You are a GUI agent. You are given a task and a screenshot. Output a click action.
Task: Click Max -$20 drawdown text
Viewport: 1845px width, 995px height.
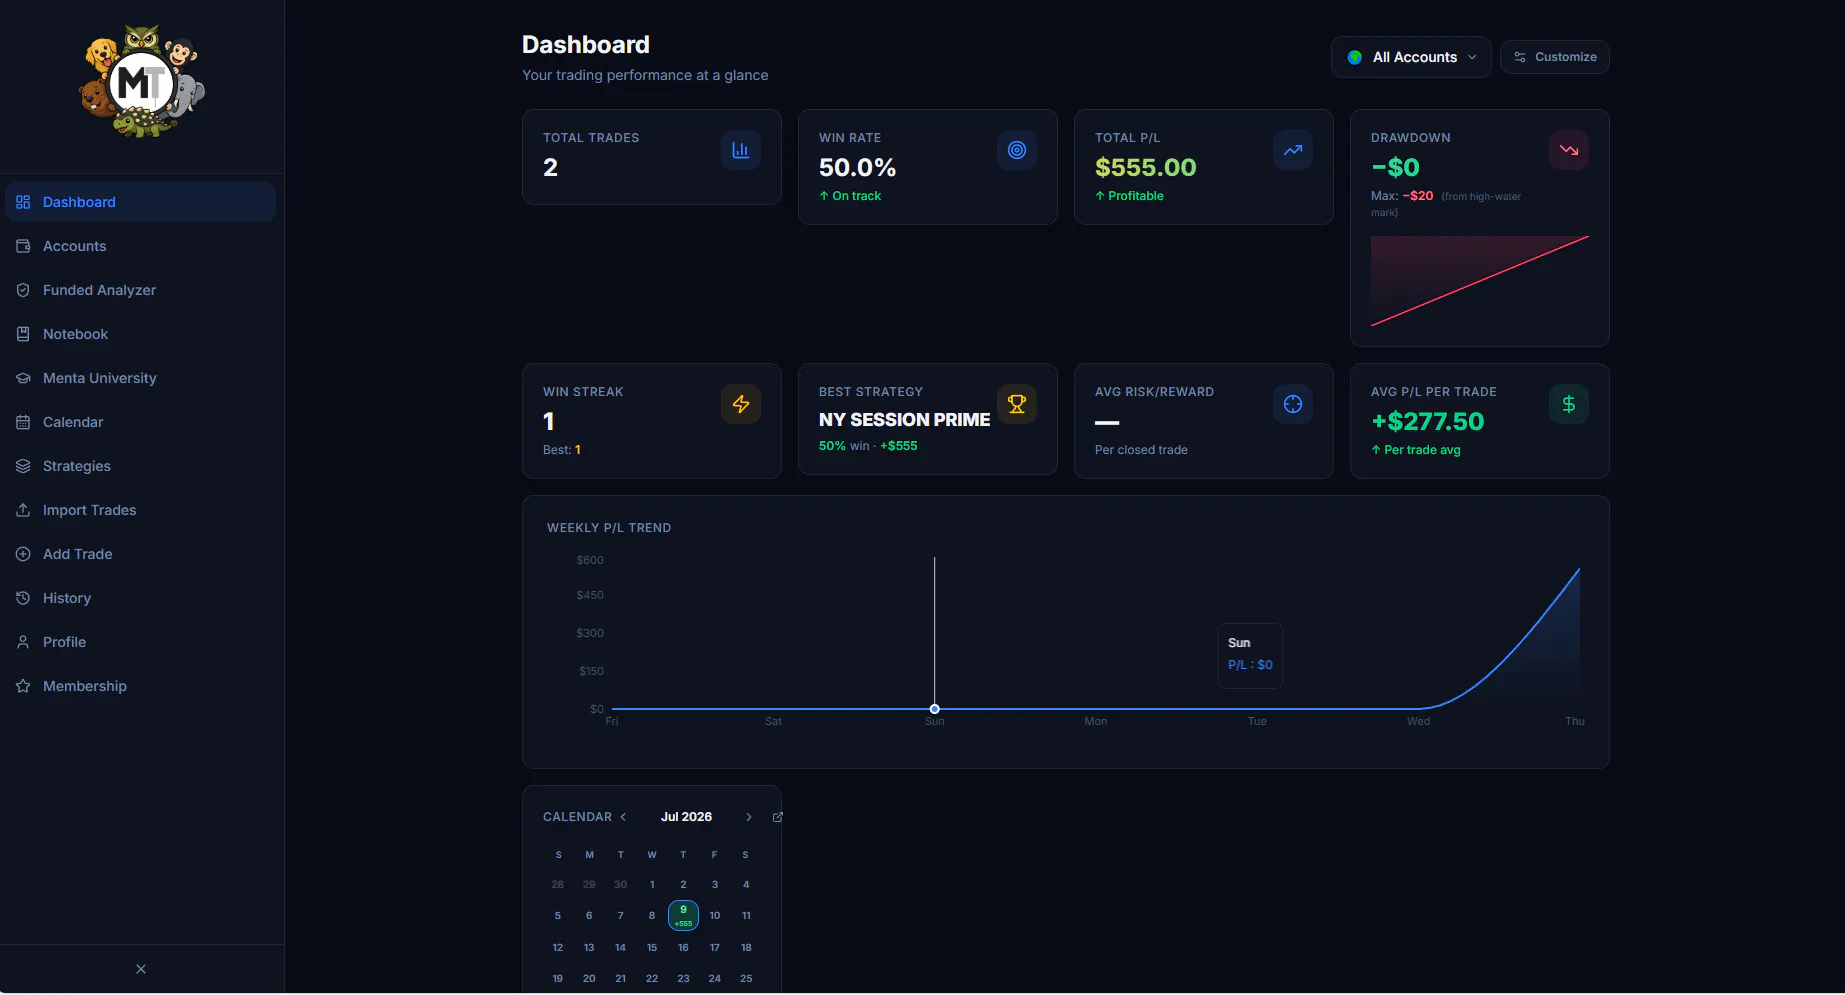click(x=1402, y=196)
